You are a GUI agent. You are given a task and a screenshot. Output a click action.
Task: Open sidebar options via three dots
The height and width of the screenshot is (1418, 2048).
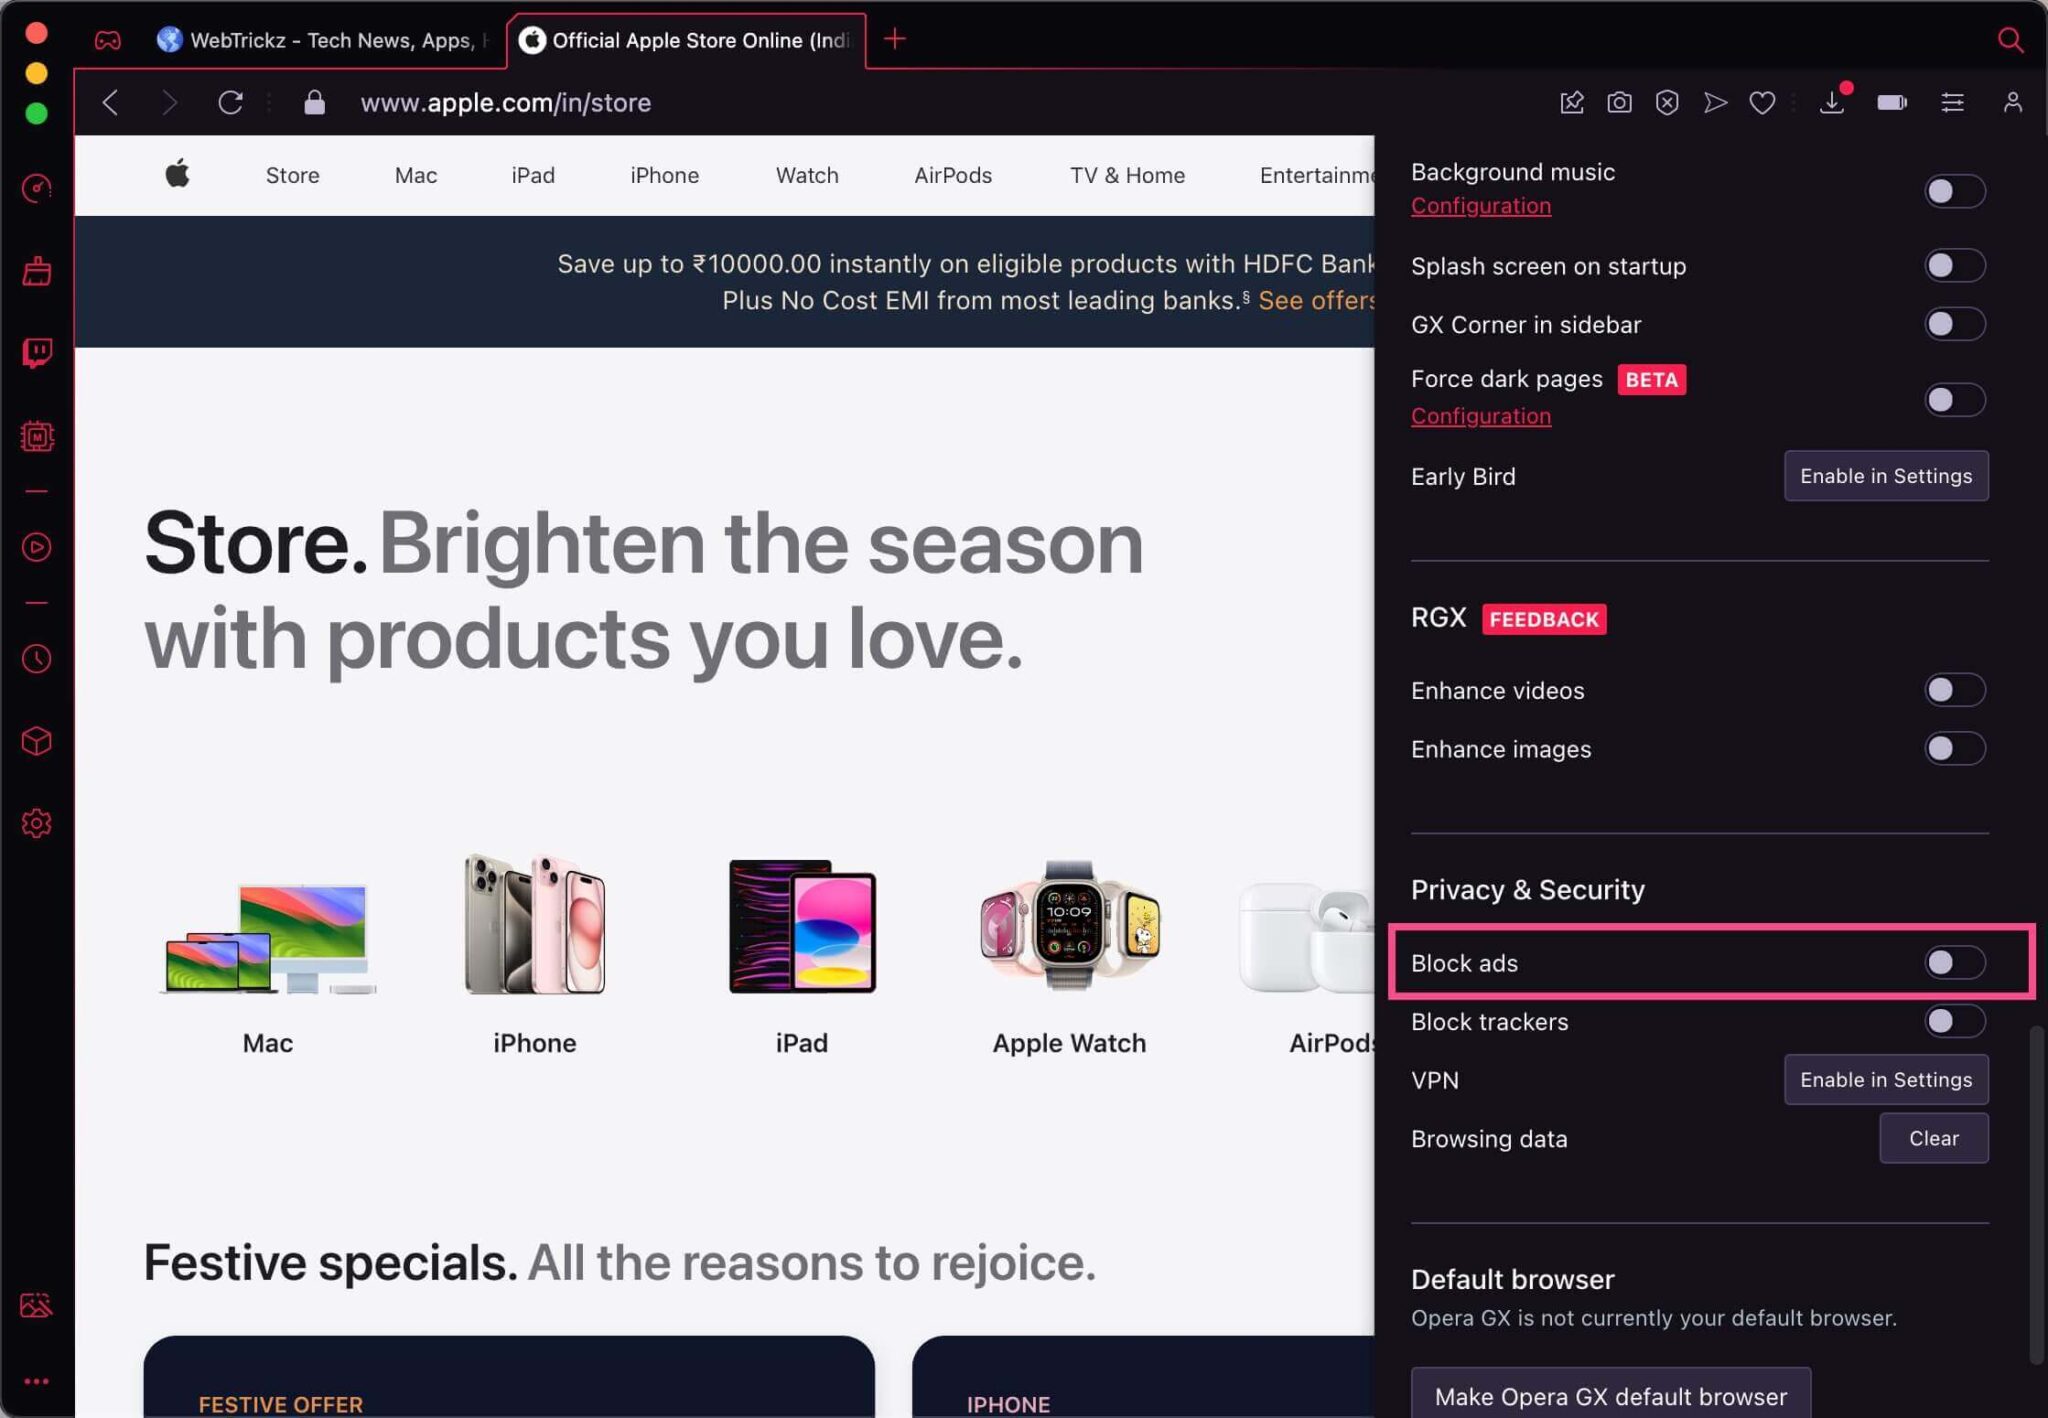tap(37, 1381)
